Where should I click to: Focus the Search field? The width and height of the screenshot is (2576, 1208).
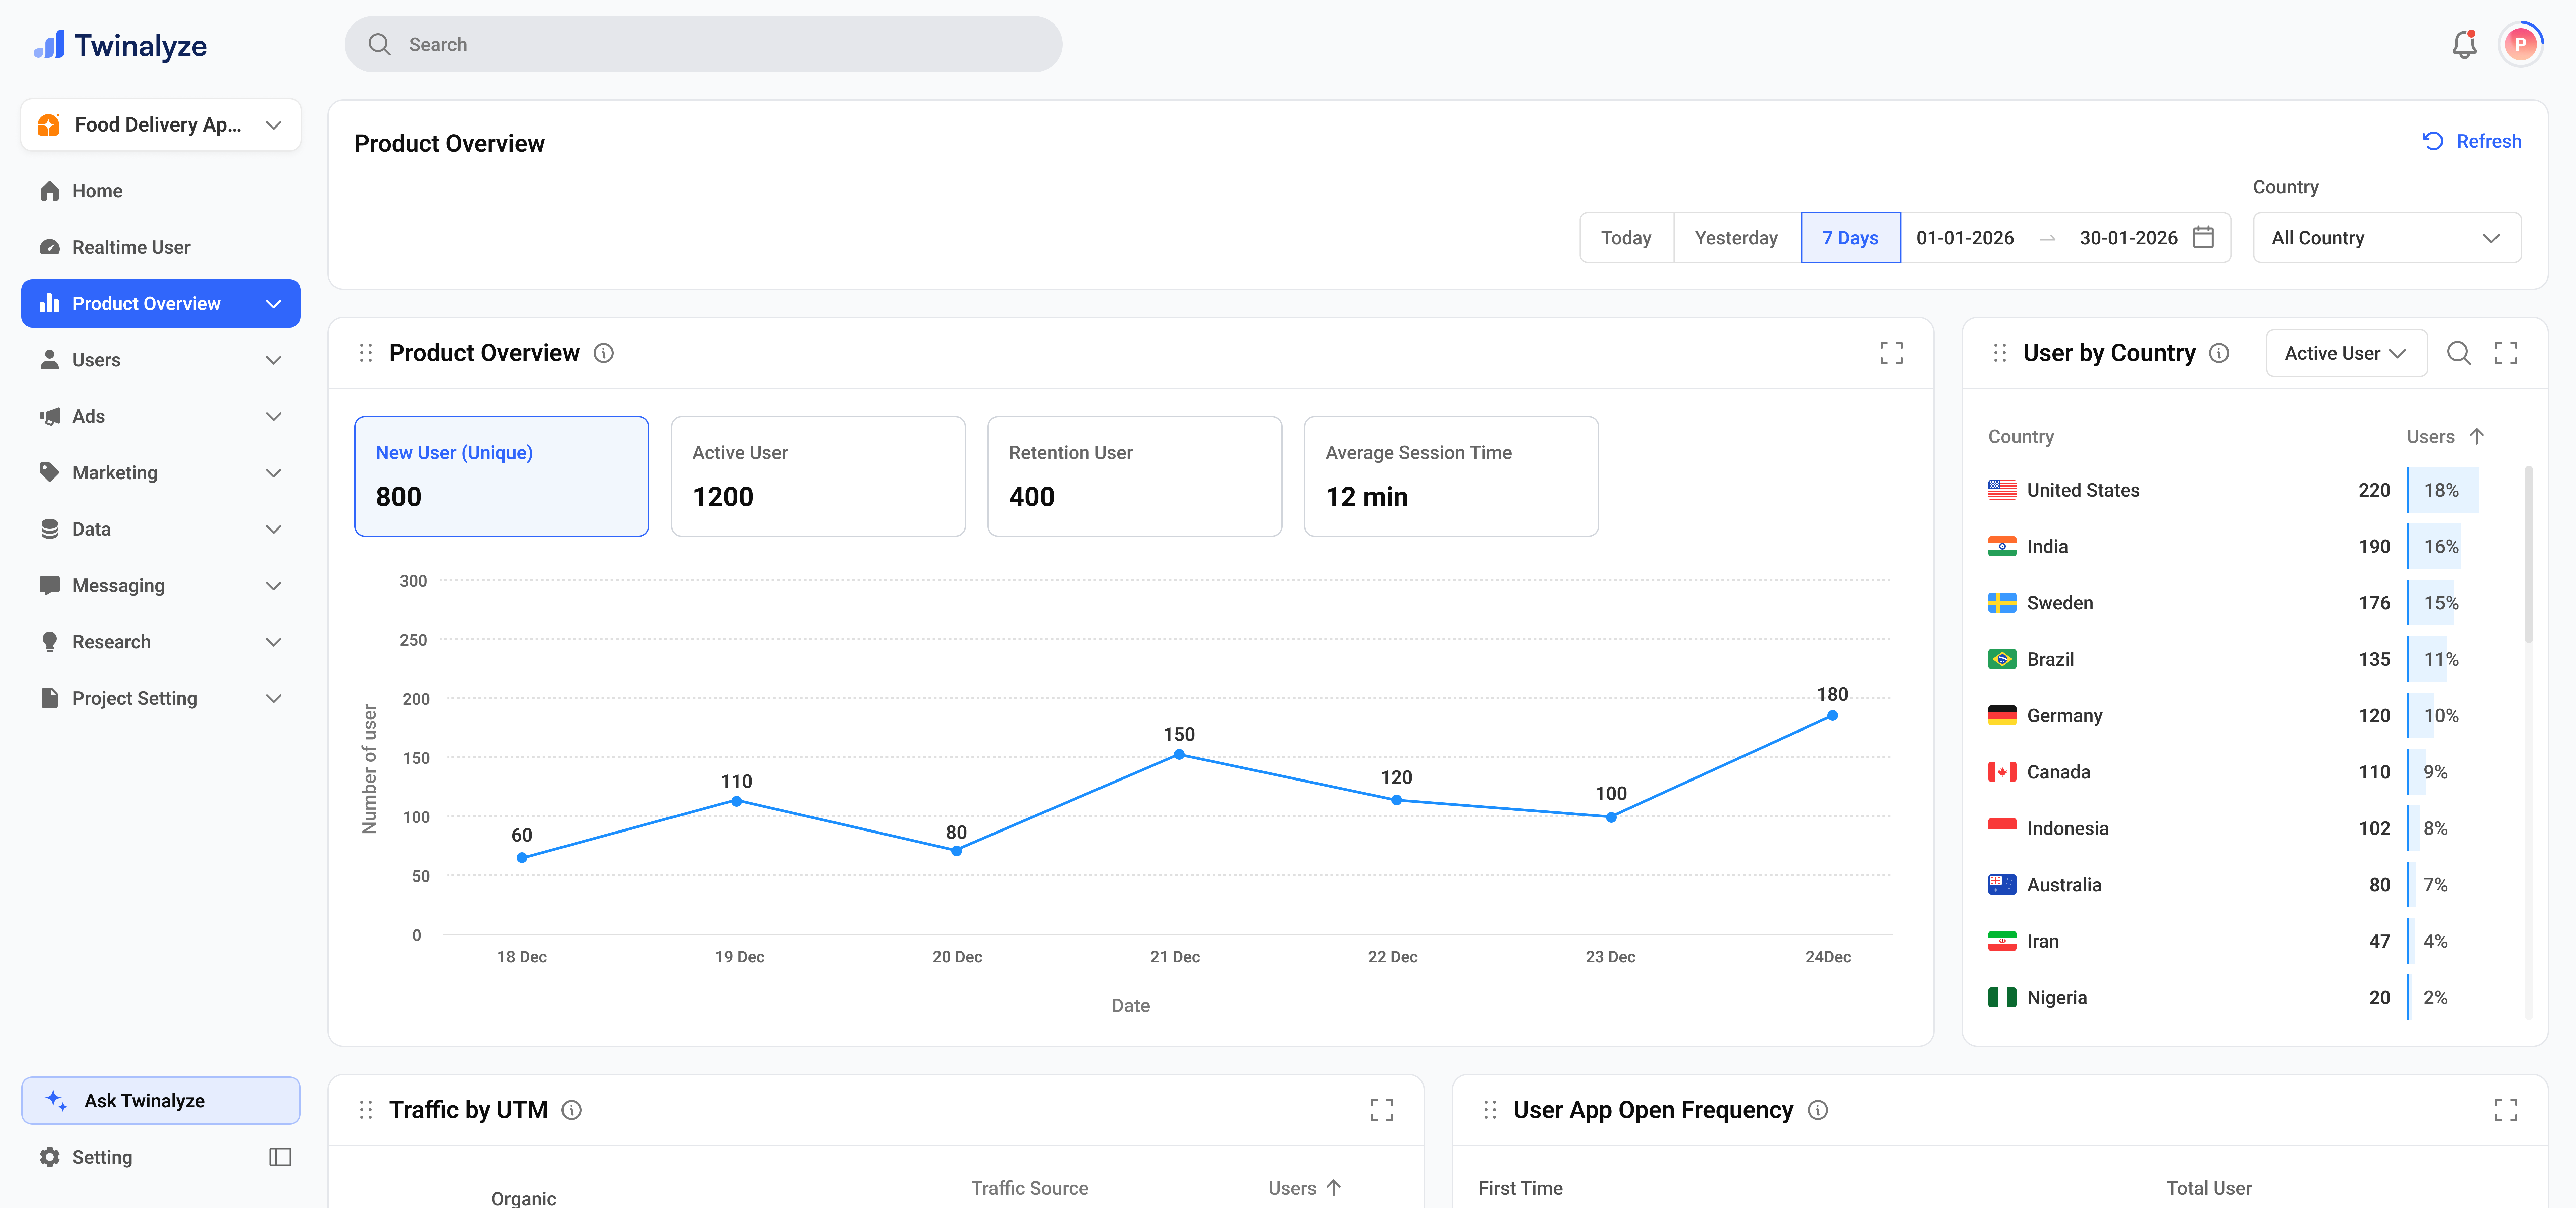(703, 44)
